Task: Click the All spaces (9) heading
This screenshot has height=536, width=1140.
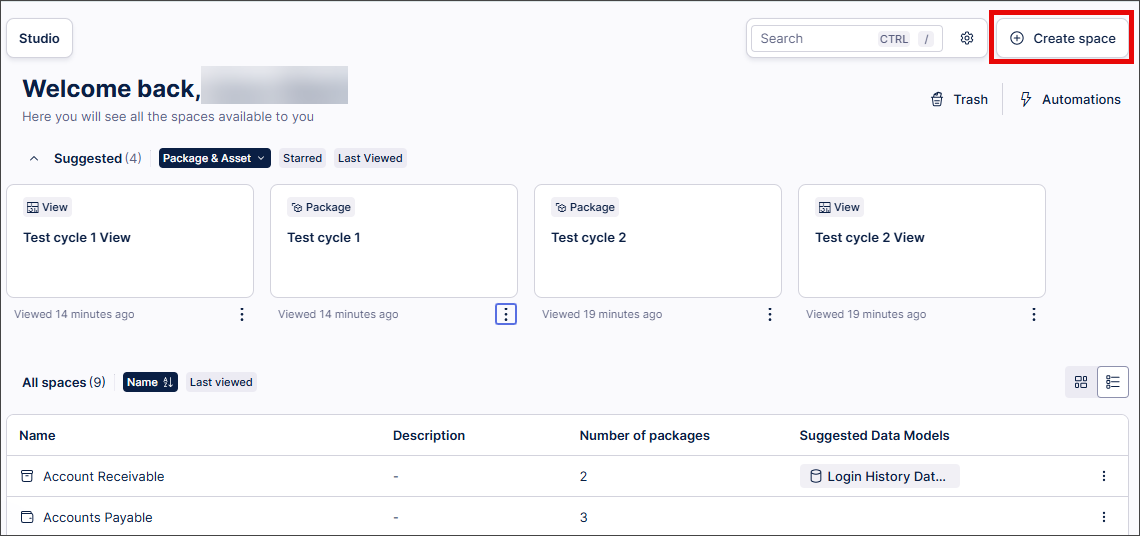Action: [64, 383]
